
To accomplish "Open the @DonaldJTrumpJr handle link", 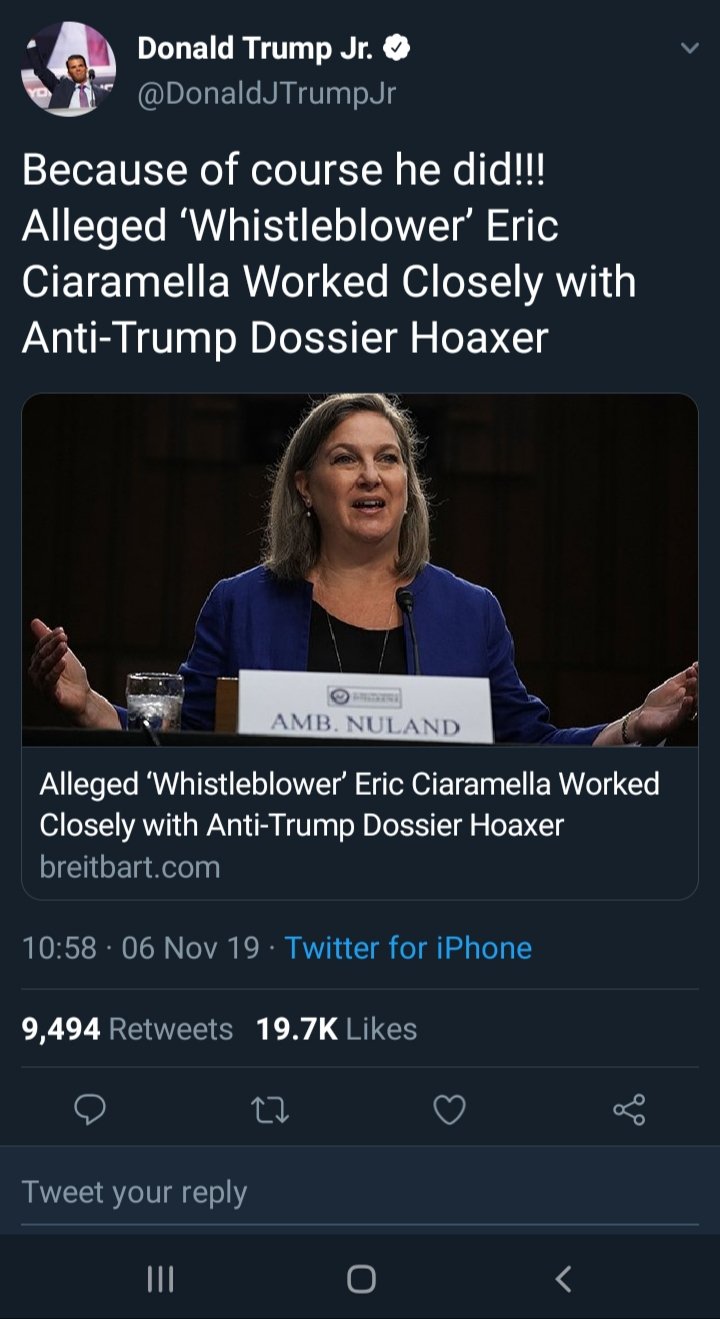I will click(266, 93).
